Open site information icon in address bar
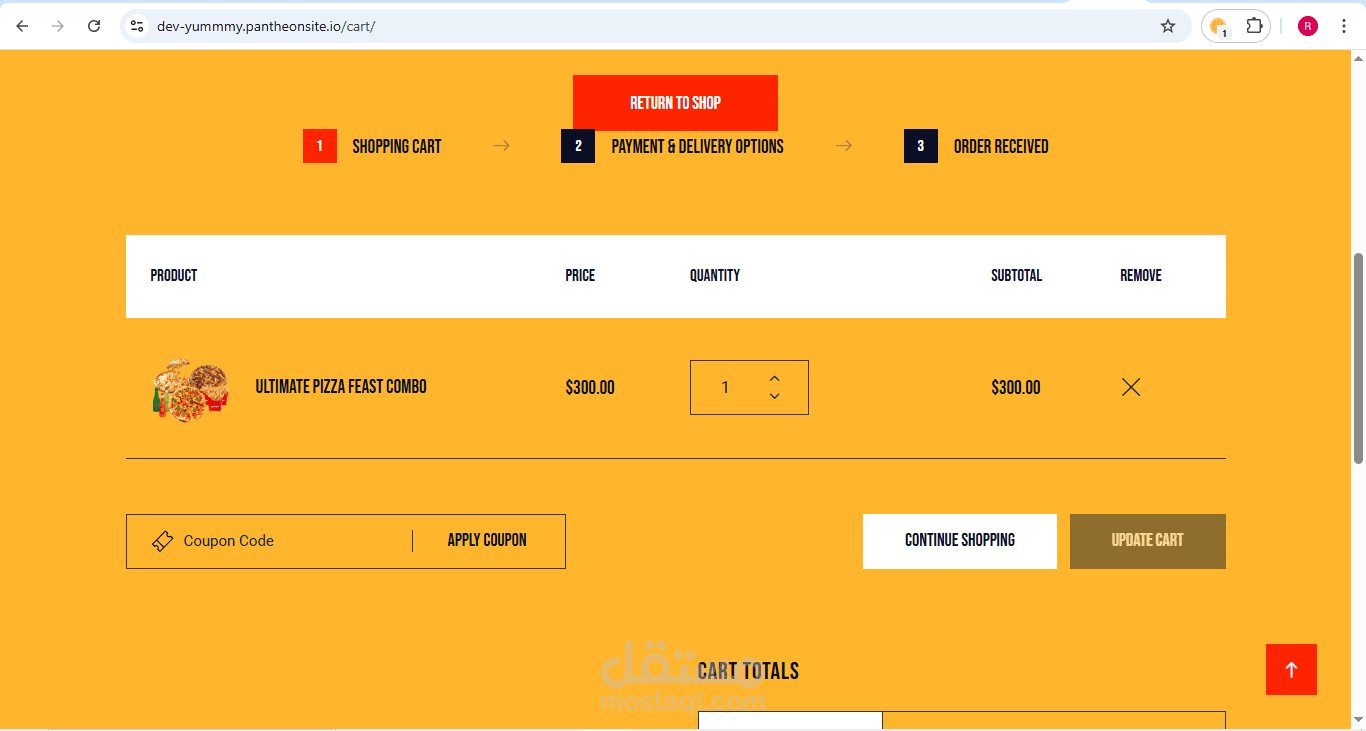Image resolution: width=1366 pixels, height=731 pixels. 138,26
